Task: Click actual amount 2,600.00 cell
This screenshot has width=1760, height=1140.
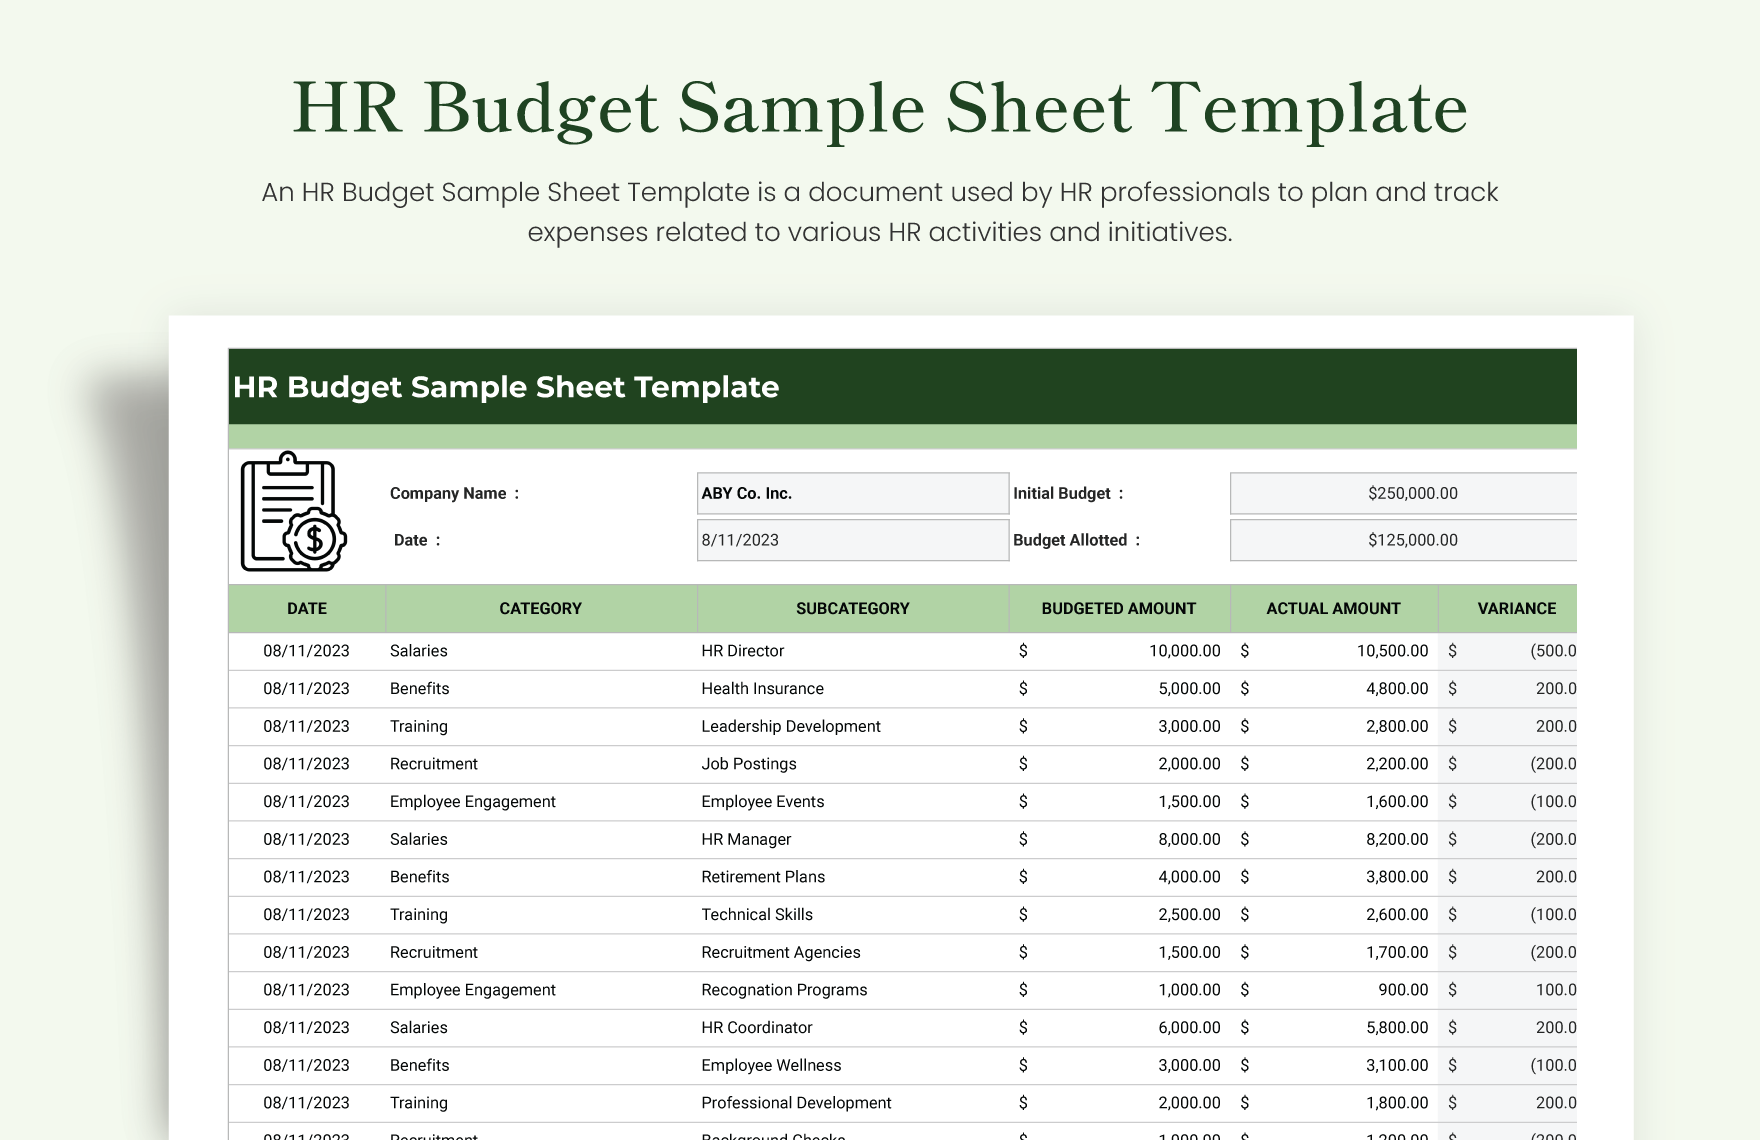Action: point(1334,915)
